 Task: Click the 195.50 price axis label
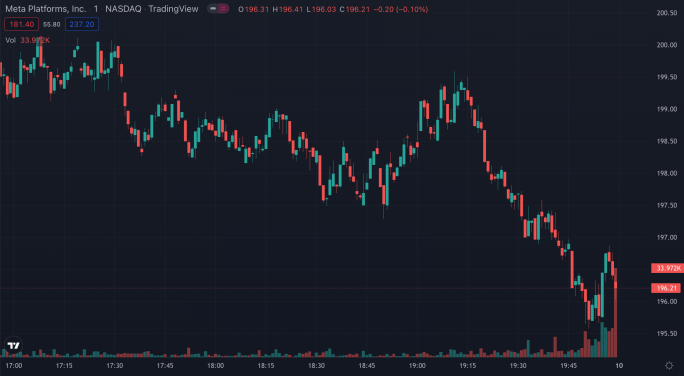coord(667,334)
